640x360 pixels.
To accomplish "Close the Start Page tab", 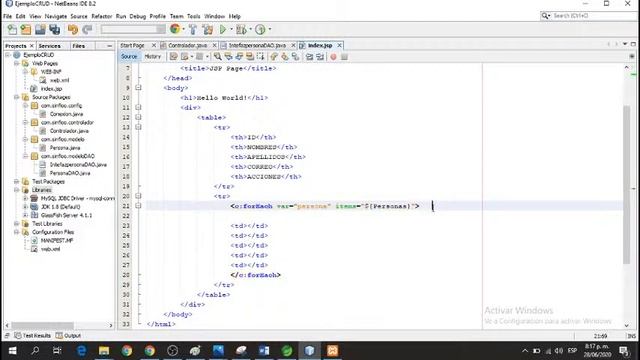I will [x=153, y=45].
